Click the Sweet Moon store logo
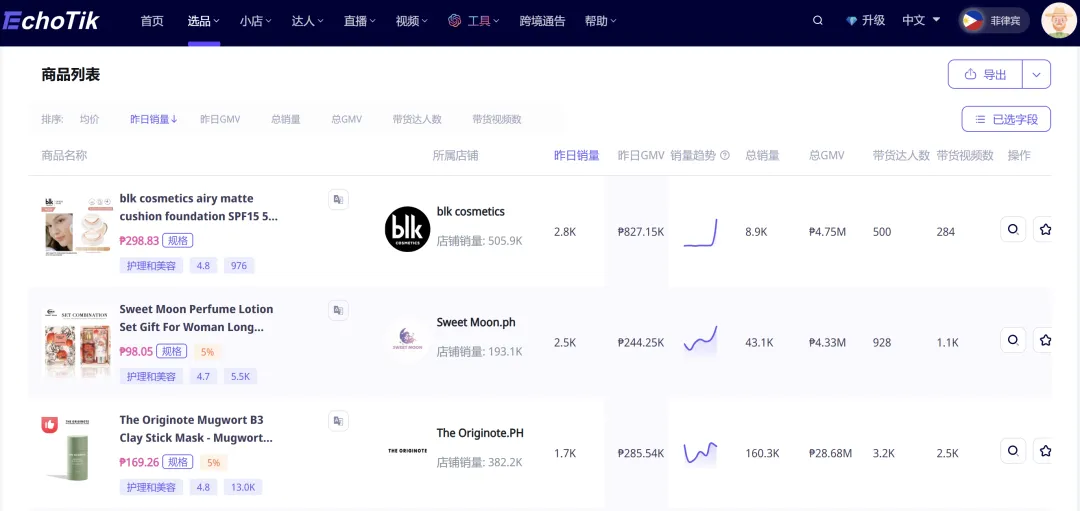 coord(408,340)
